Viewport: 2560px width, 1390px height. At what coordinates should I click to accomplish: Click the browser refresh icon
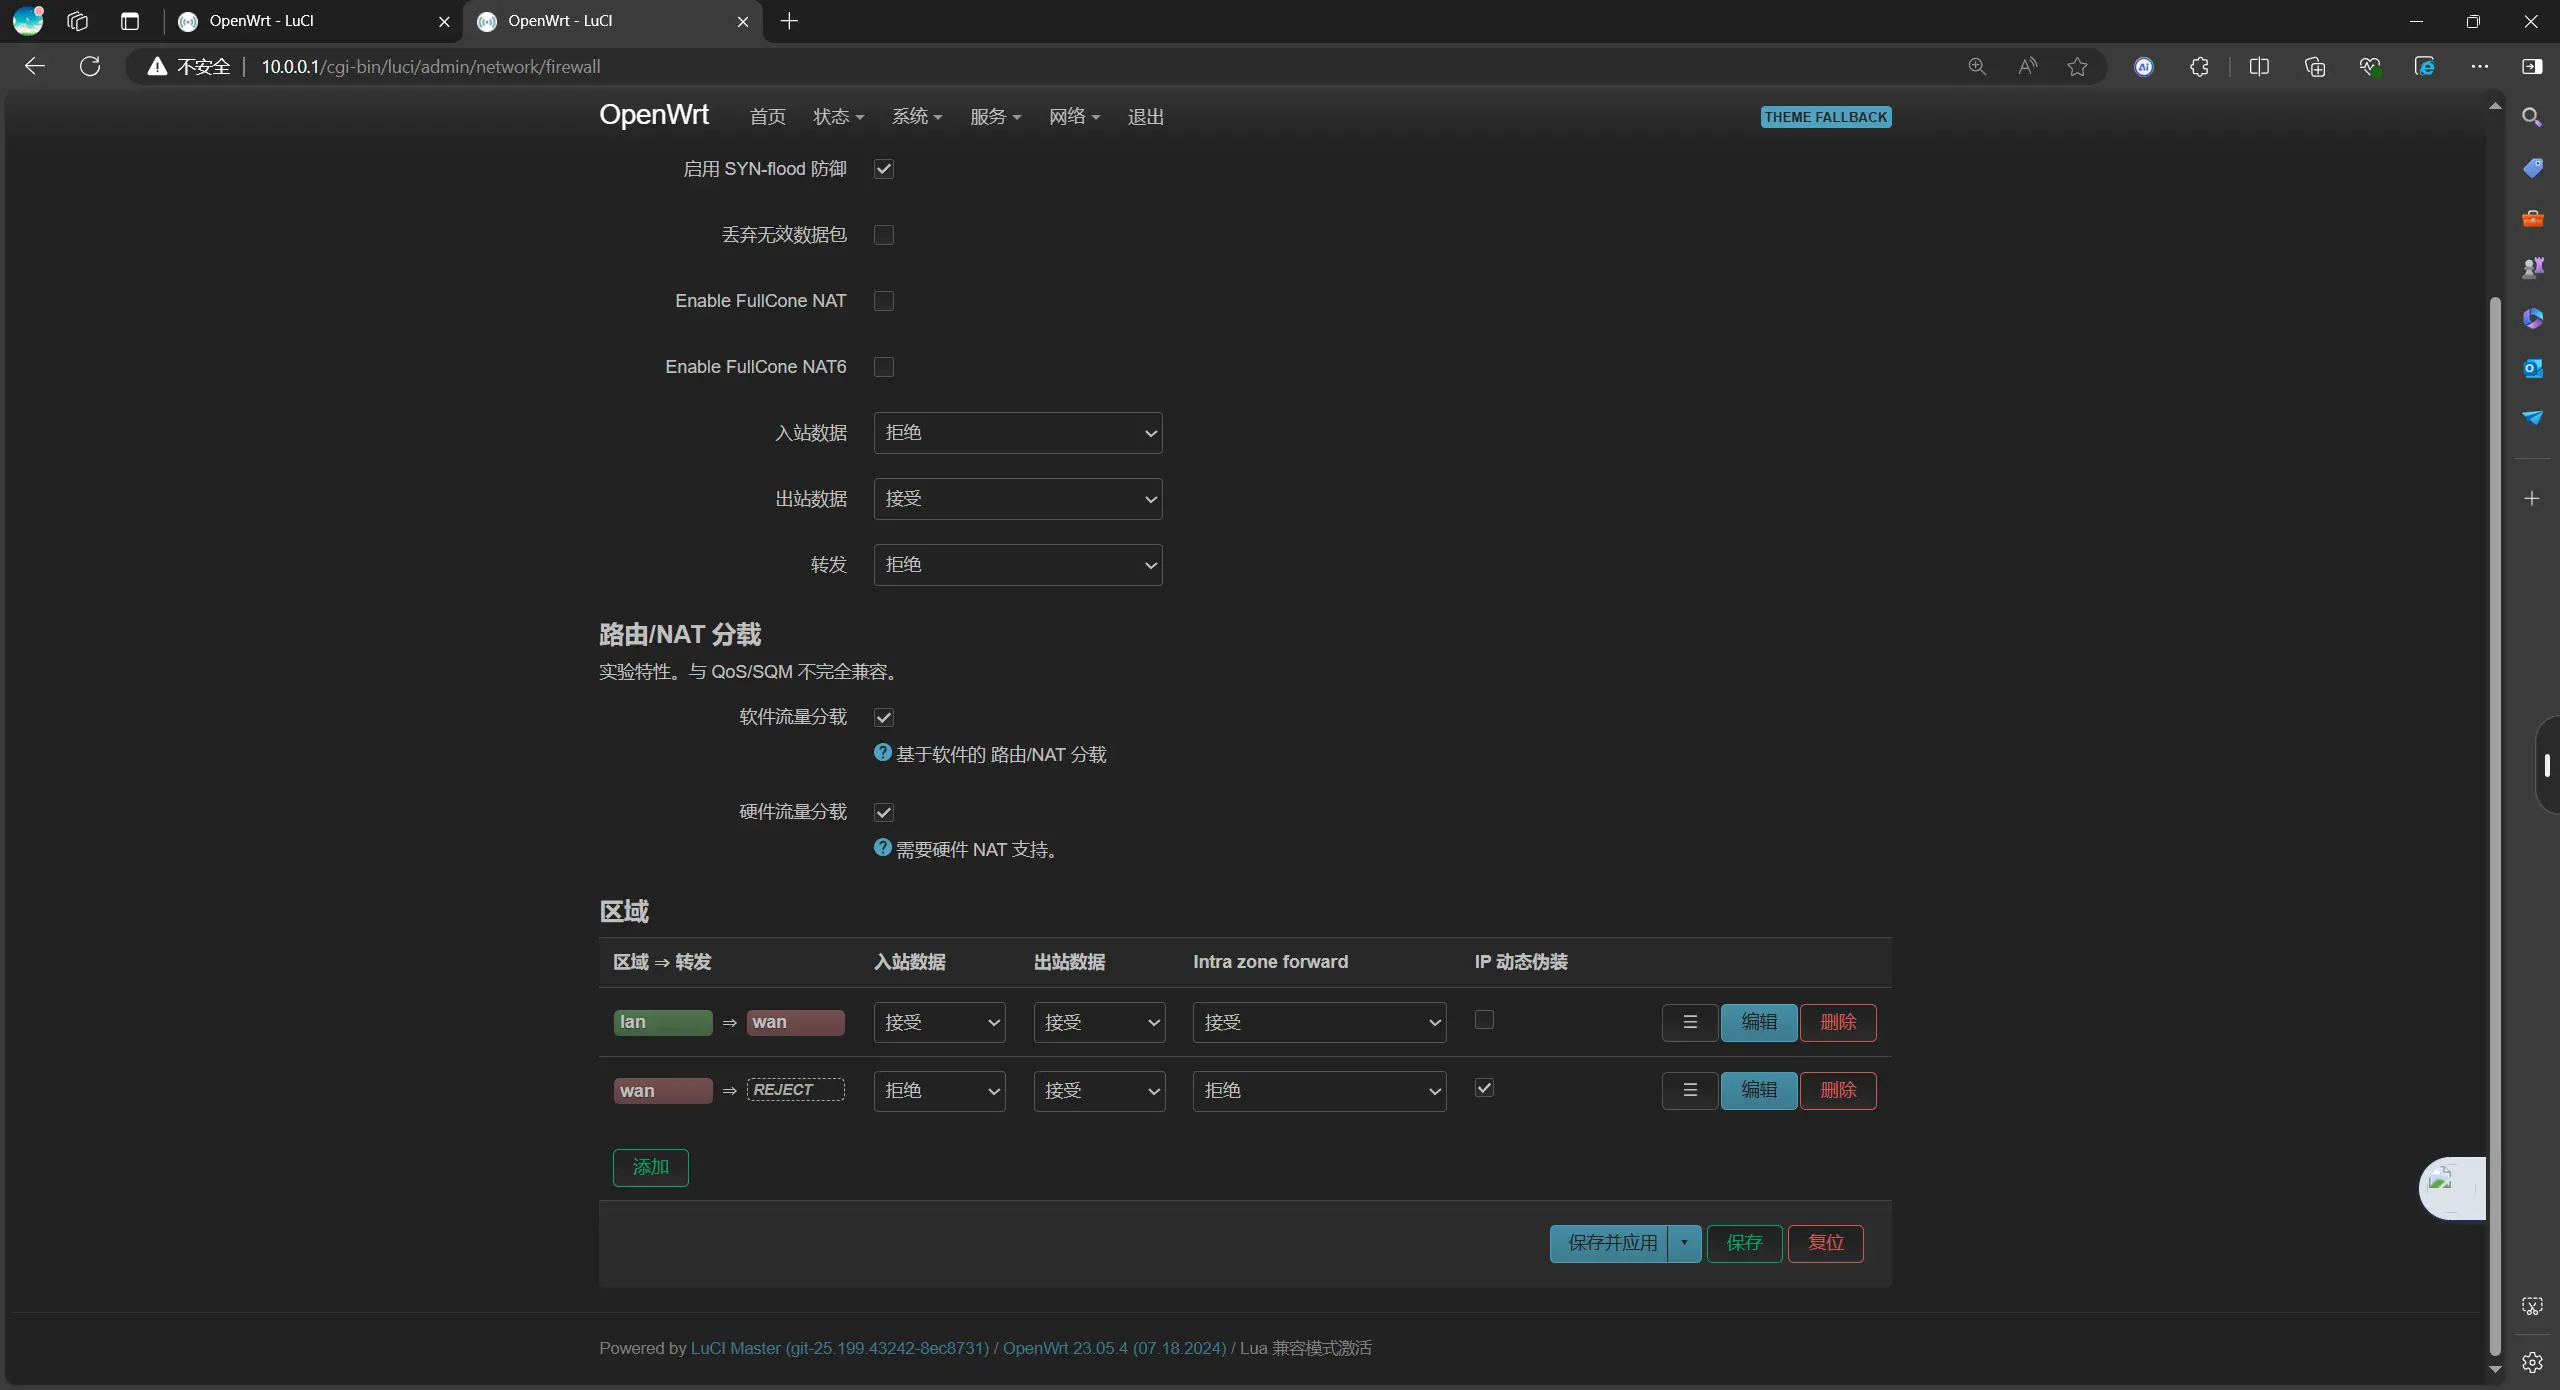pos(90,66)
